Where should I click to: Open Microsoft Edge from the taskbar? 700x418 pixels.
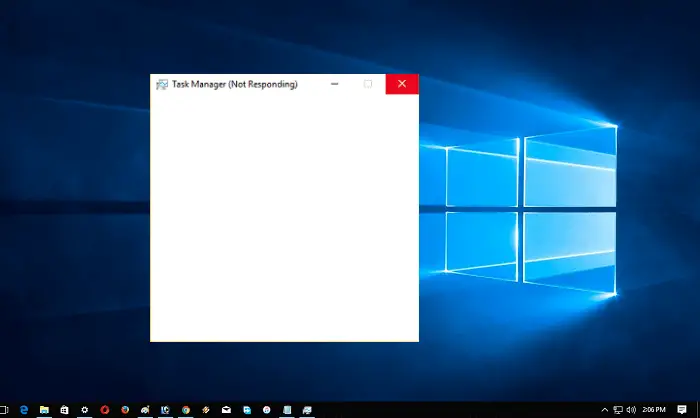click(24, 410)
